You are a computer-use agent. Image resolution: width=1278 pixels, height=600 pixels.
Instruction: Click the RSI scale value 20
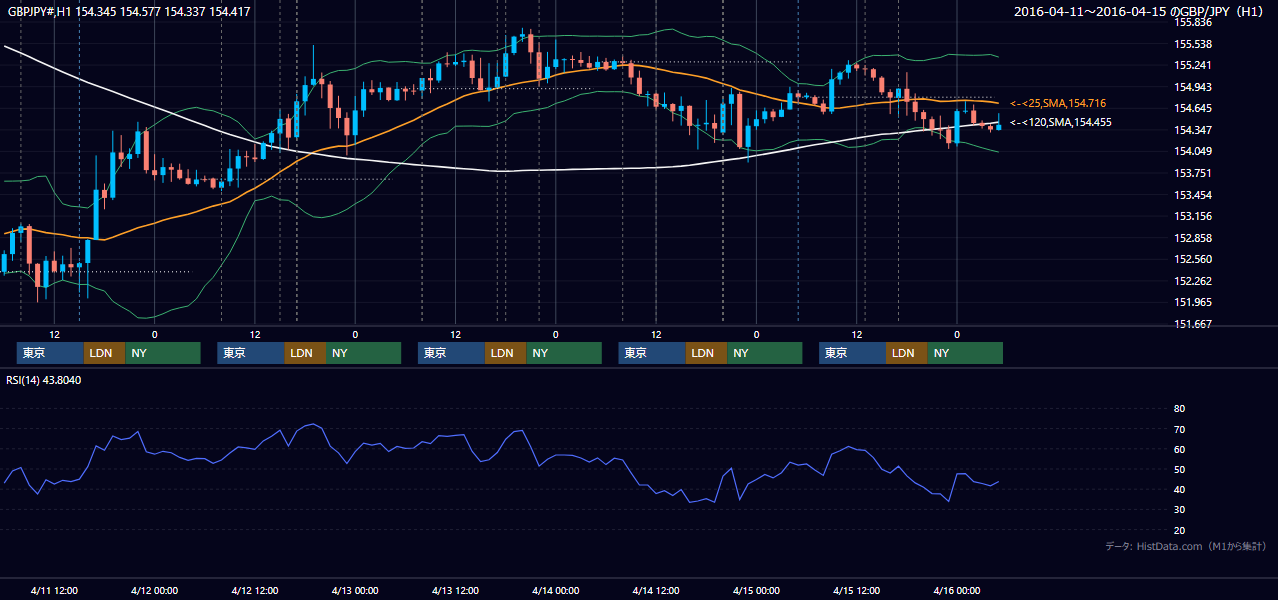tap(1179, 530)
